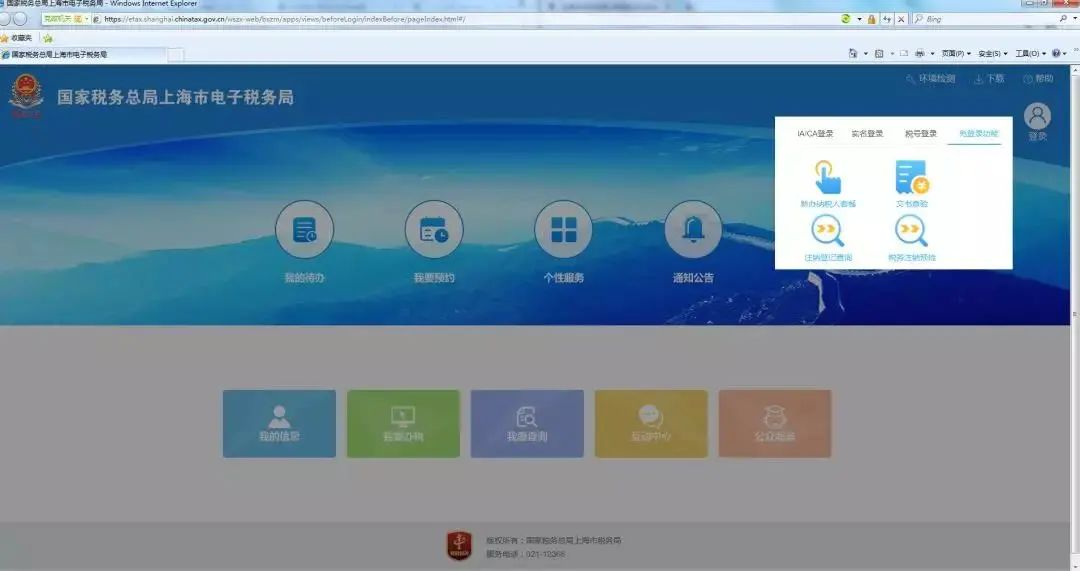Click the 登录 text under avatar
Viewport: 1080px width, 571px height.
click(x=1038, y=136)
